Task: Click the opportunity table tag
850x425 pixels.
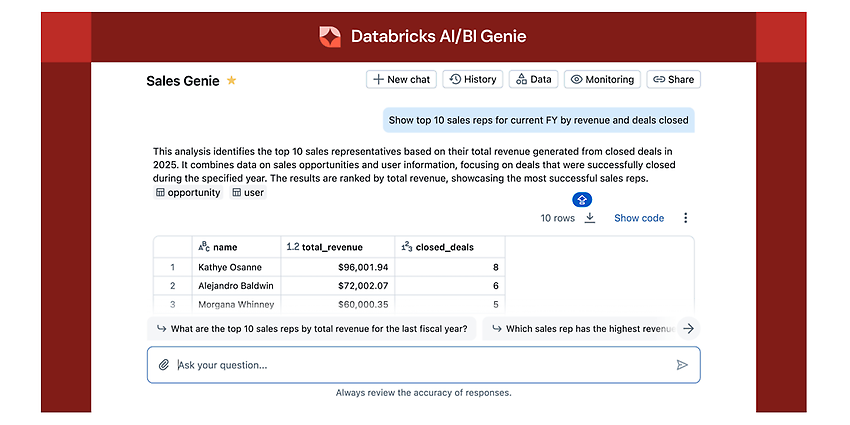Action: click(188, 192)
